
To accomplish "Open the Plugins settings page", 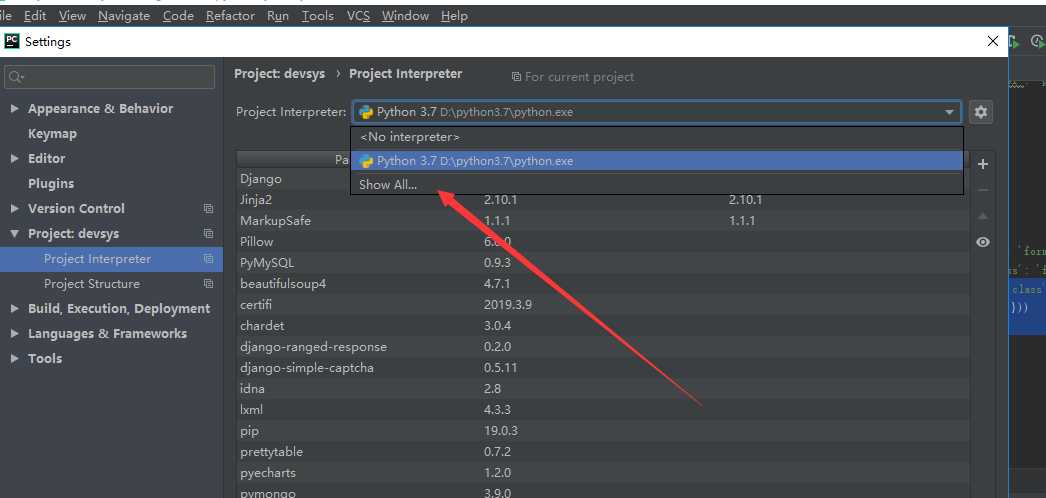I will coord(51,183).
